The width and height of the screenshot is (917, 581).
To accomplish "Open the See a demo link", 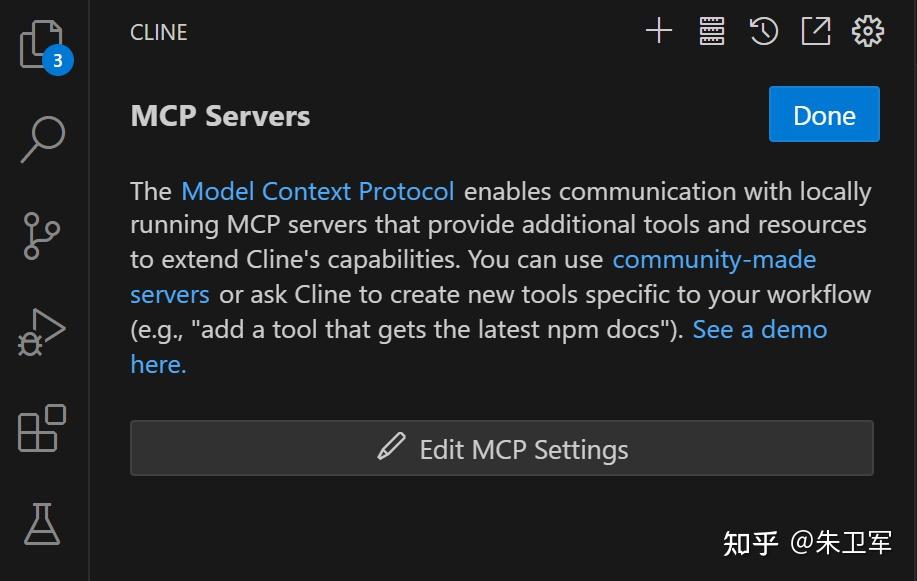I will point(760,330).
